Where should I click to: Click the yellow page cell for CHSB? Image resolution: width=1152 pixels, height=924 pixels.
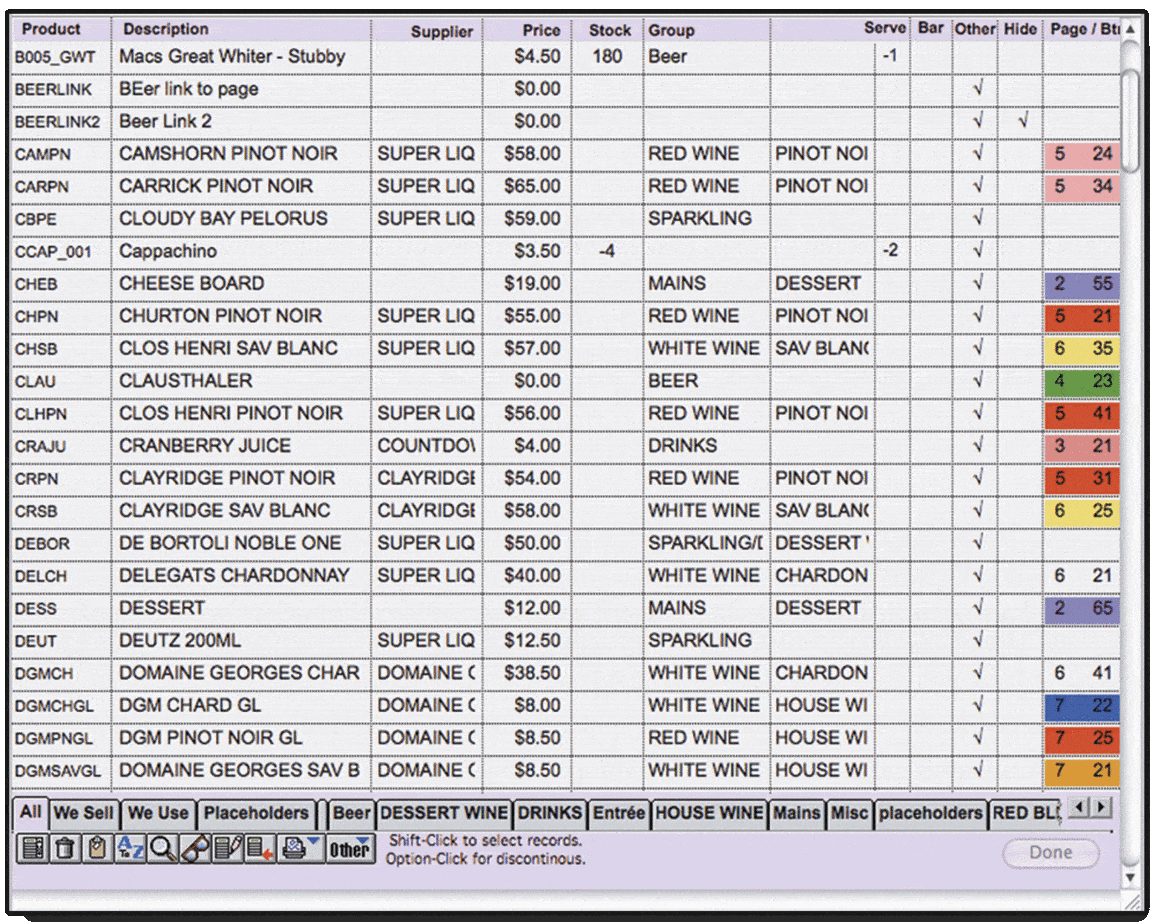point(1082,348)
